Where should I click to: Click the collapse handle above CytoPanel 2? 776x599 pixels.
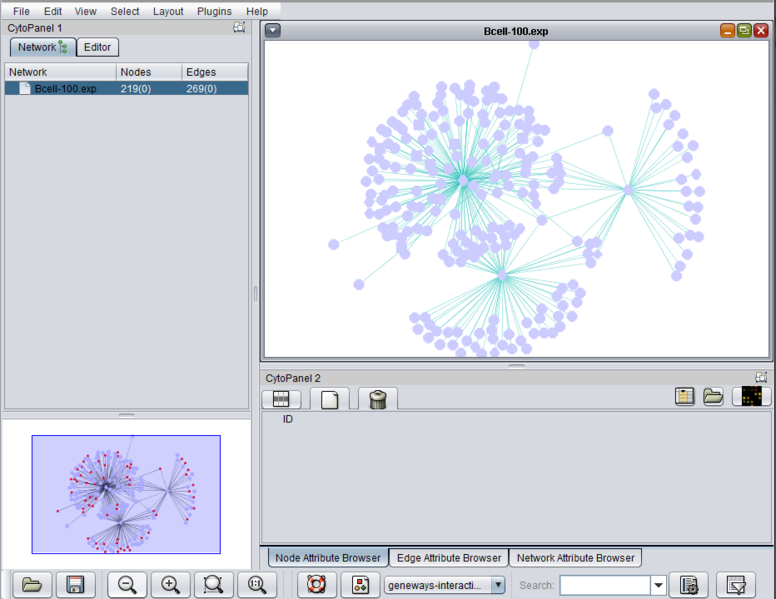click(x=516, y=366)
